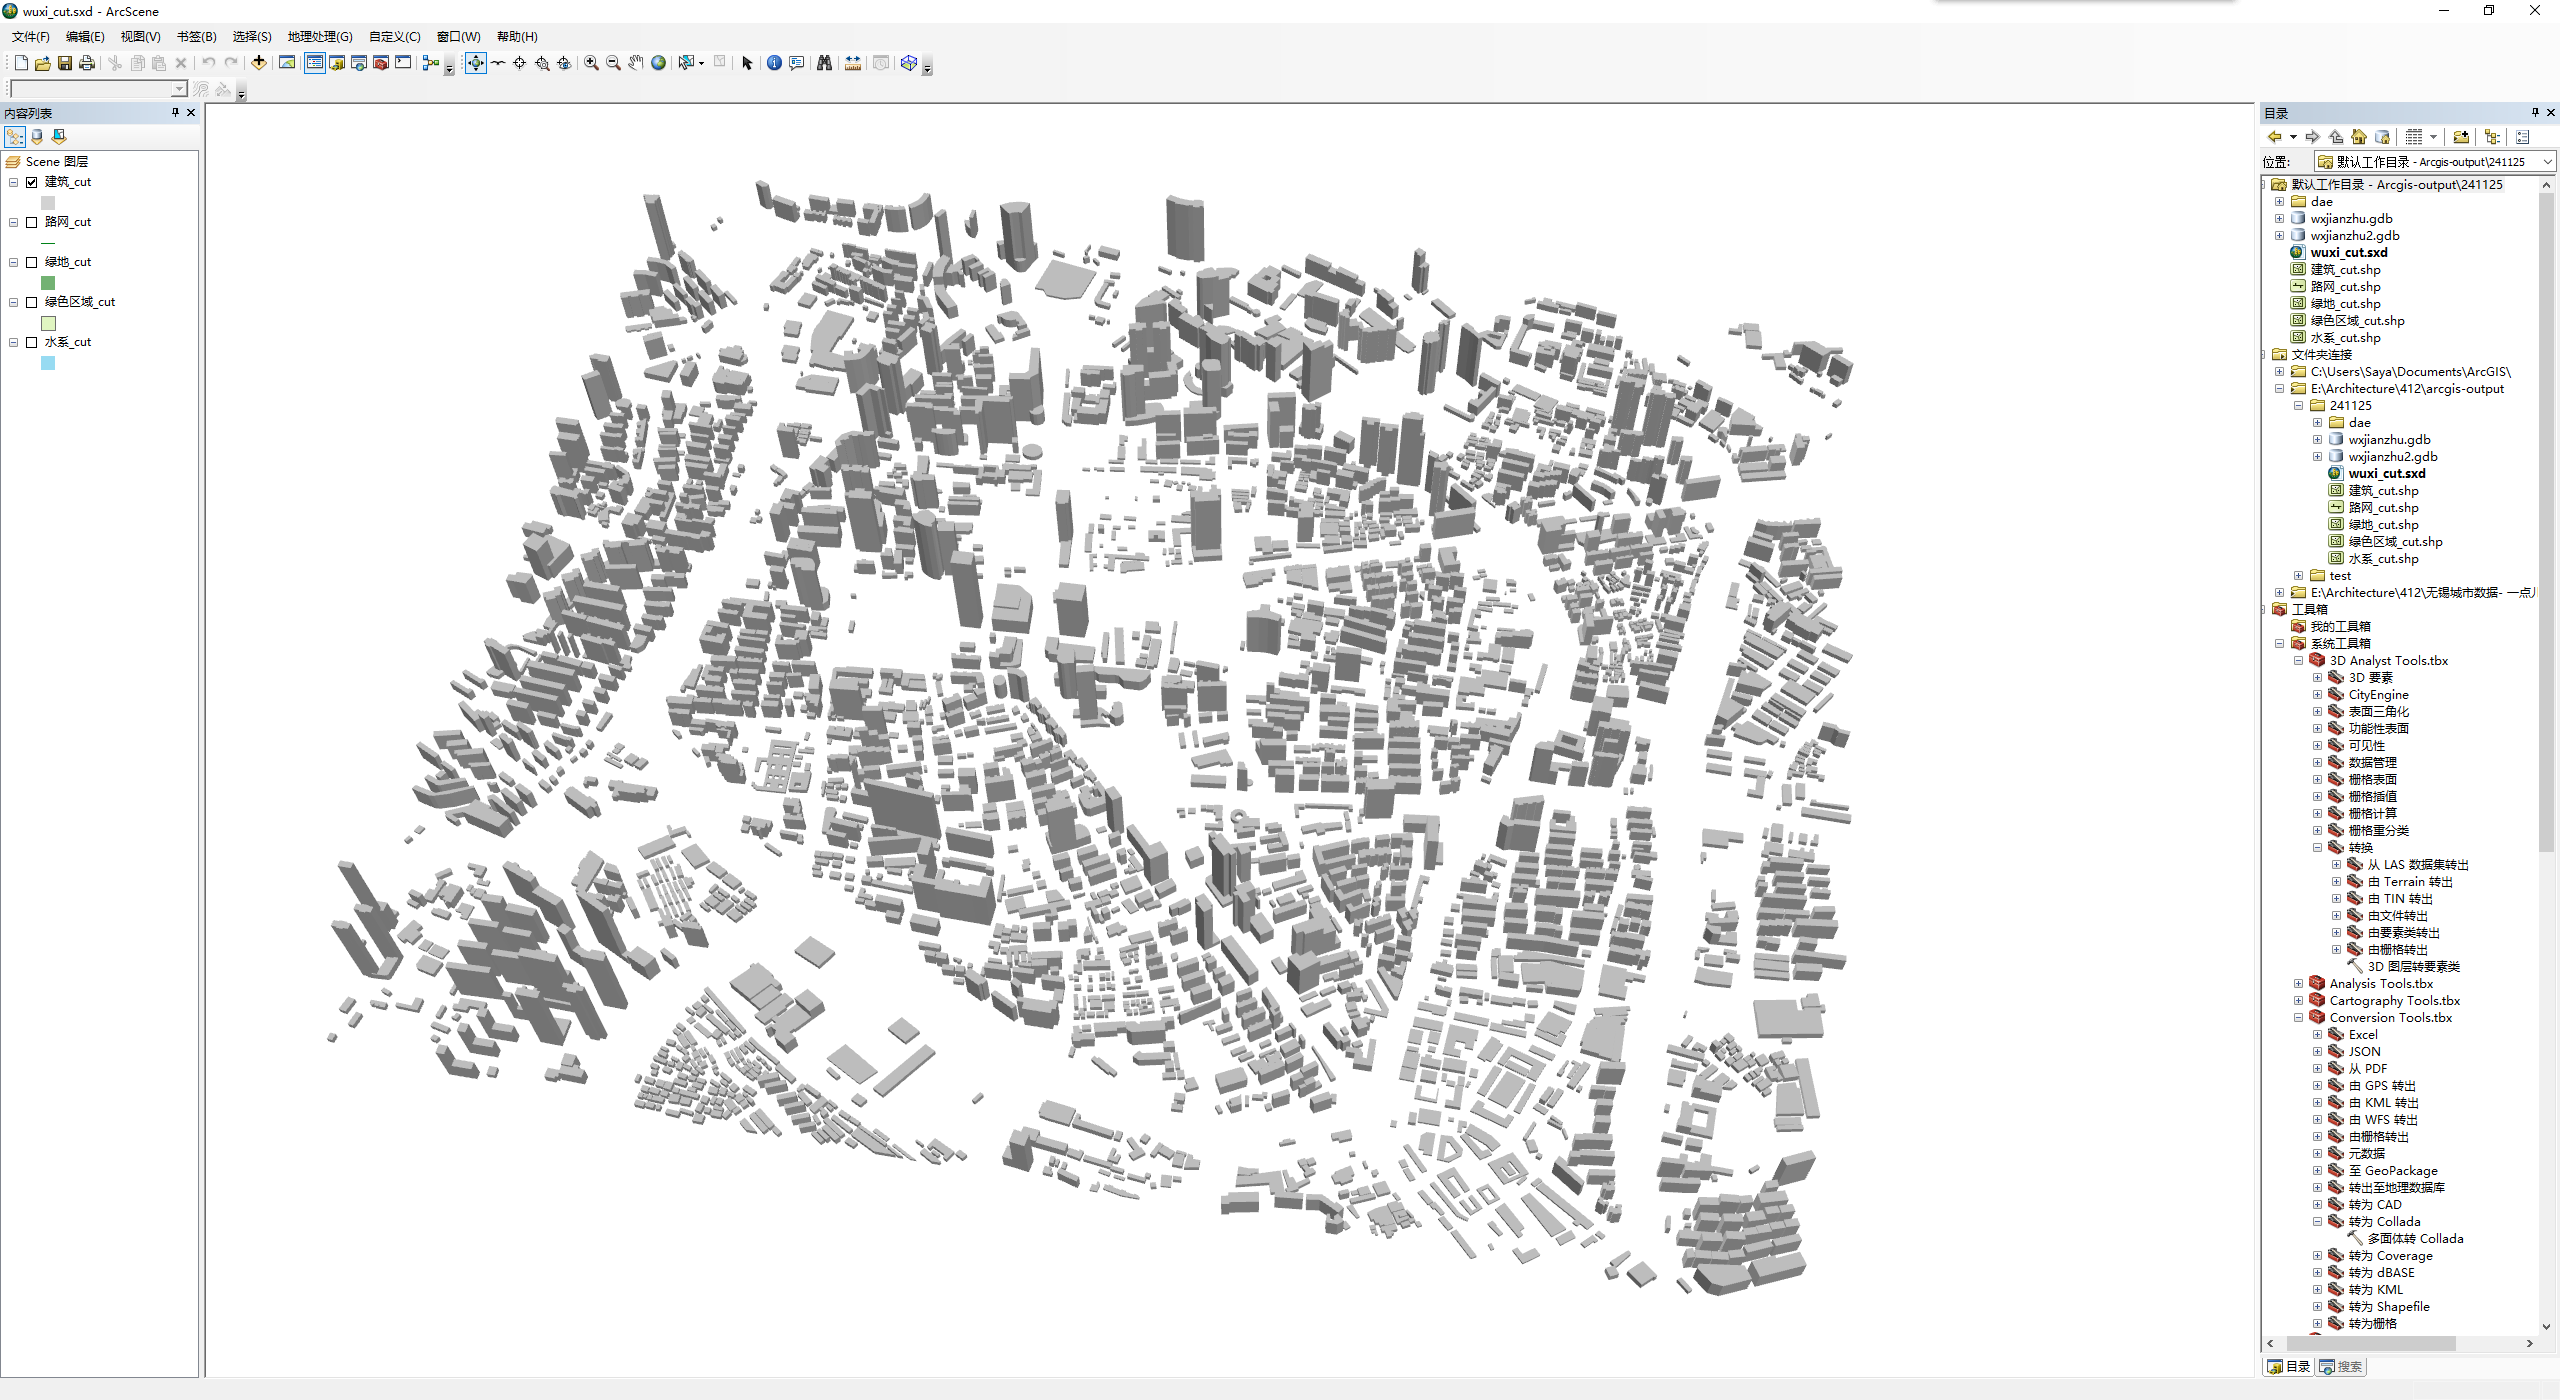Enable the 路网_cut layer checkbox

[x=31, y=222]
